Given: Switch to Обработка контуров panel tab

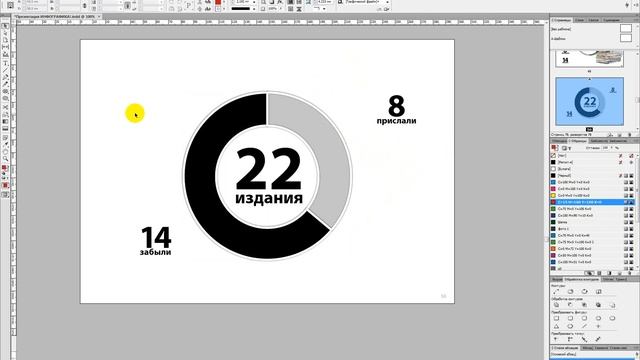Looking at the screenshot, I should click(x=582, y=280).
